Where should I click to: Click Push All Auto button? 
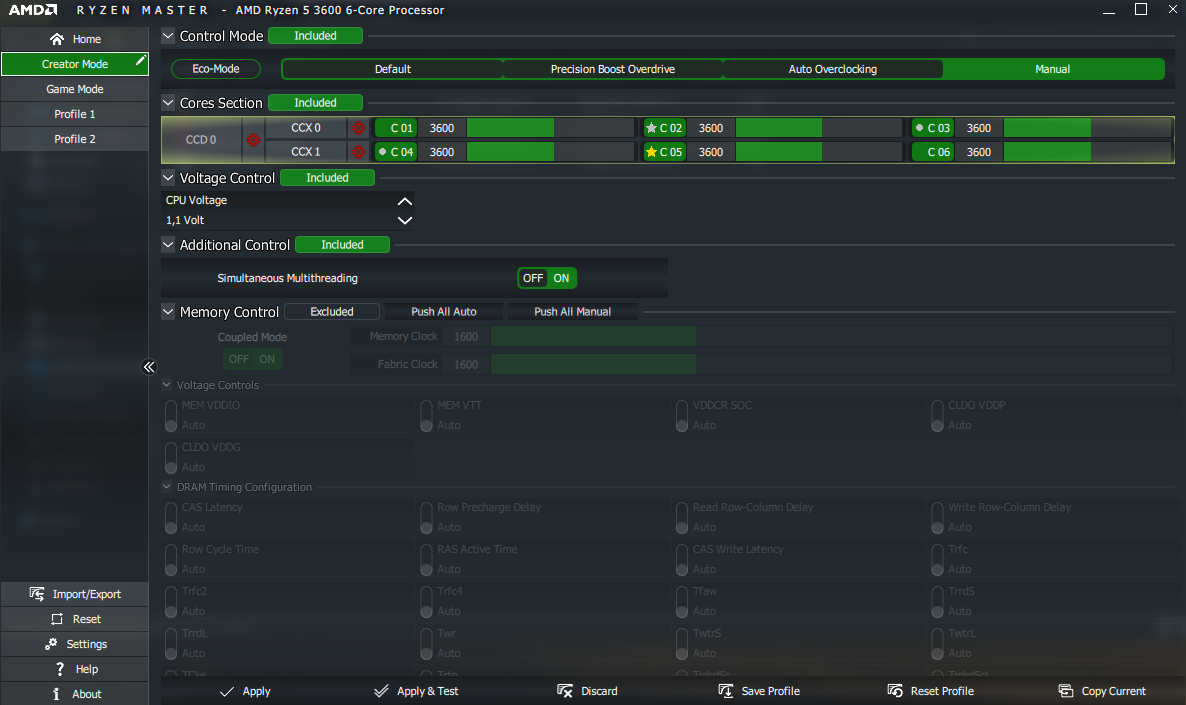point(444,312)
